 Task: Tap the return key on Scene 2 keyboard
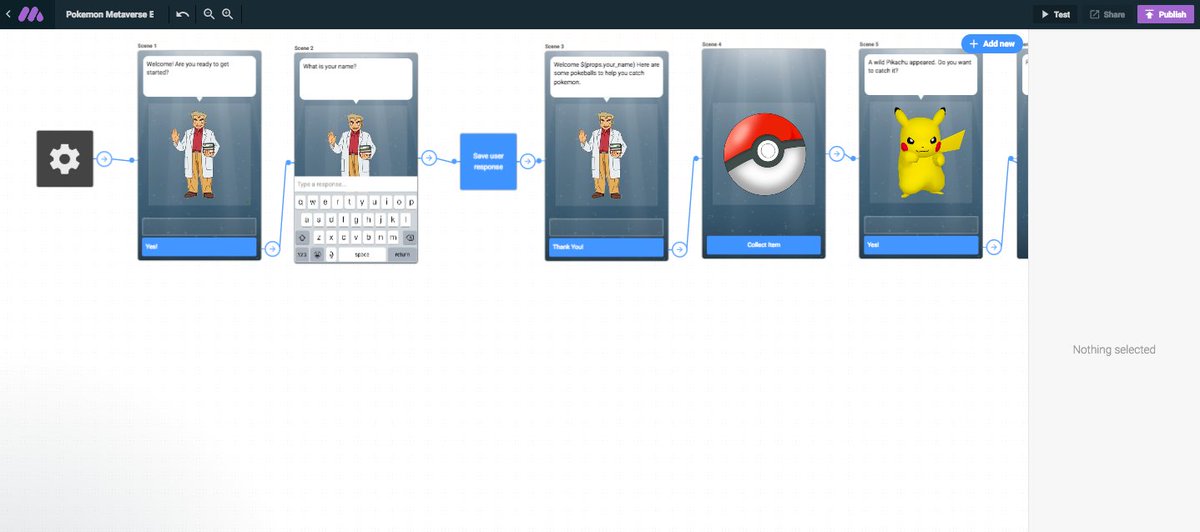pos(402,254)
